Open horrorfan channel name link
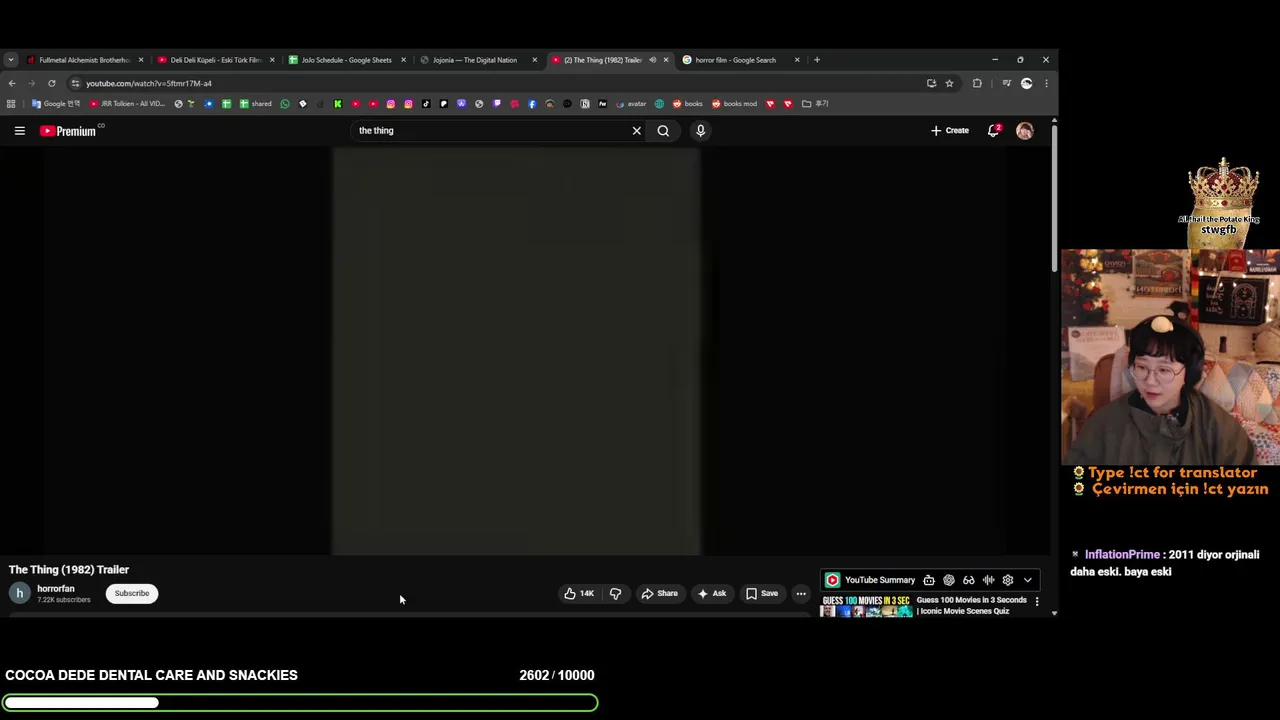The image size is (1280, 720). (56, 589)
